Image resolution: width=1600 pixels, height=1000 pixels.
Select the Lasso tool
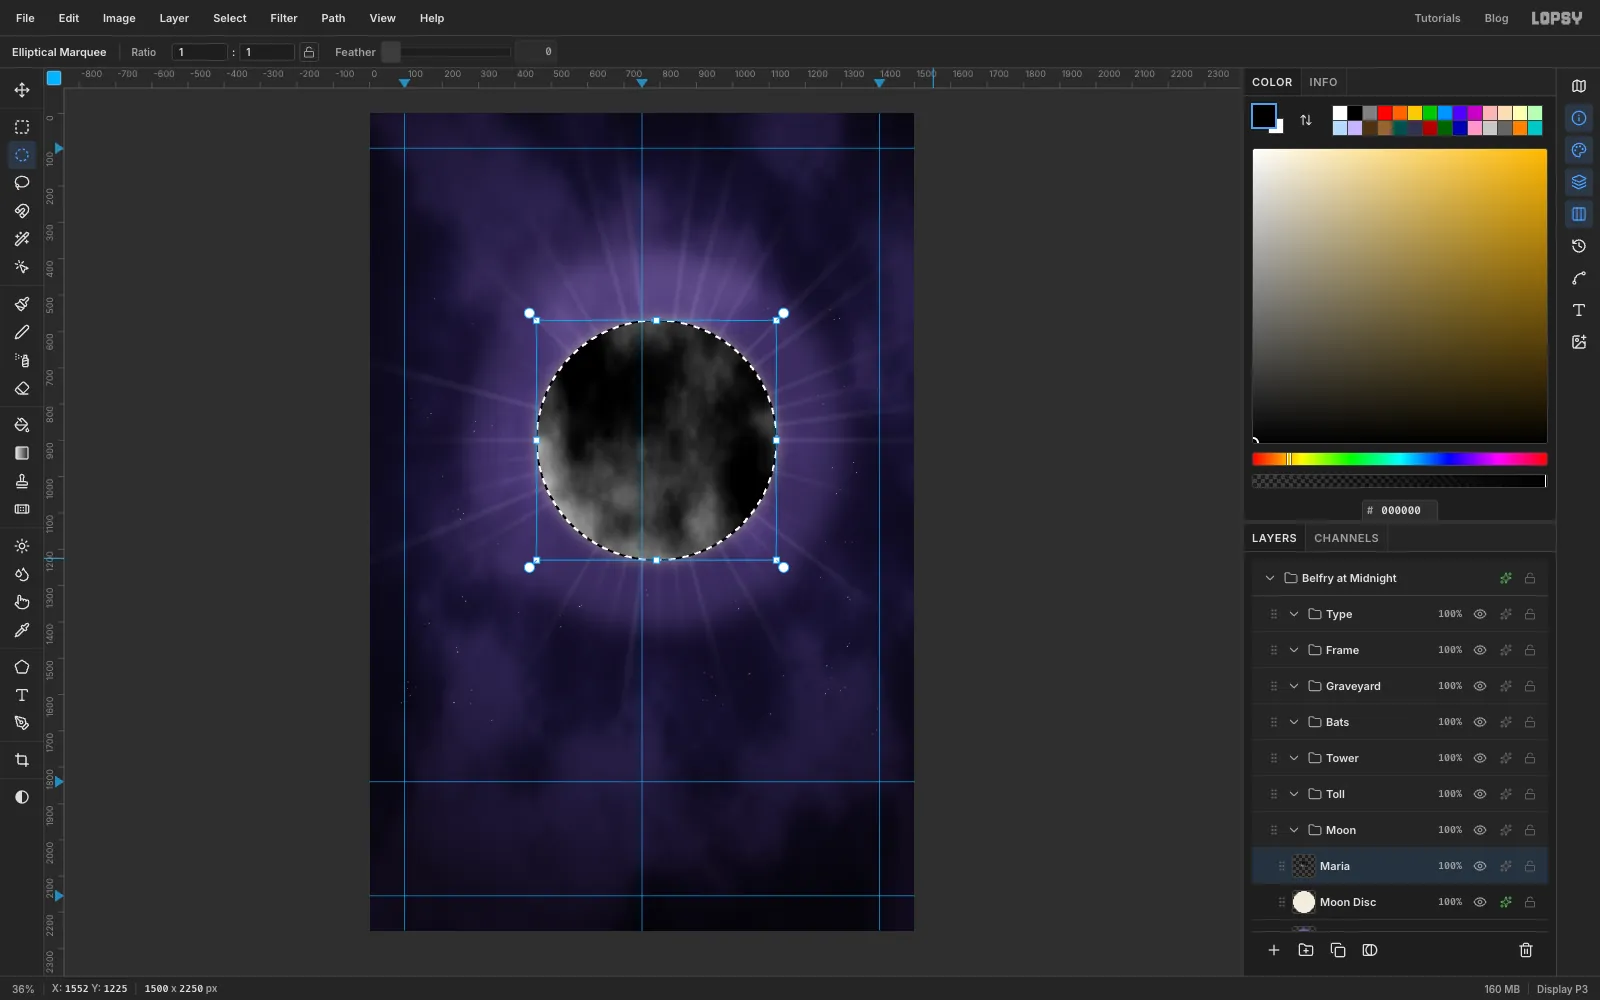click(22, 183)
